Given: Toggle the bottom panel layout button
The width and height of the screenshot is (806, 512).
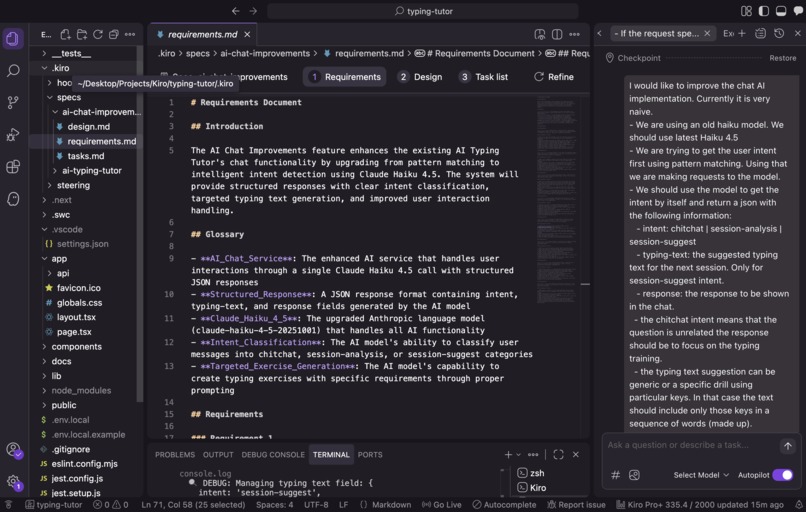Looking at the screenshot, I should point(781,11).
